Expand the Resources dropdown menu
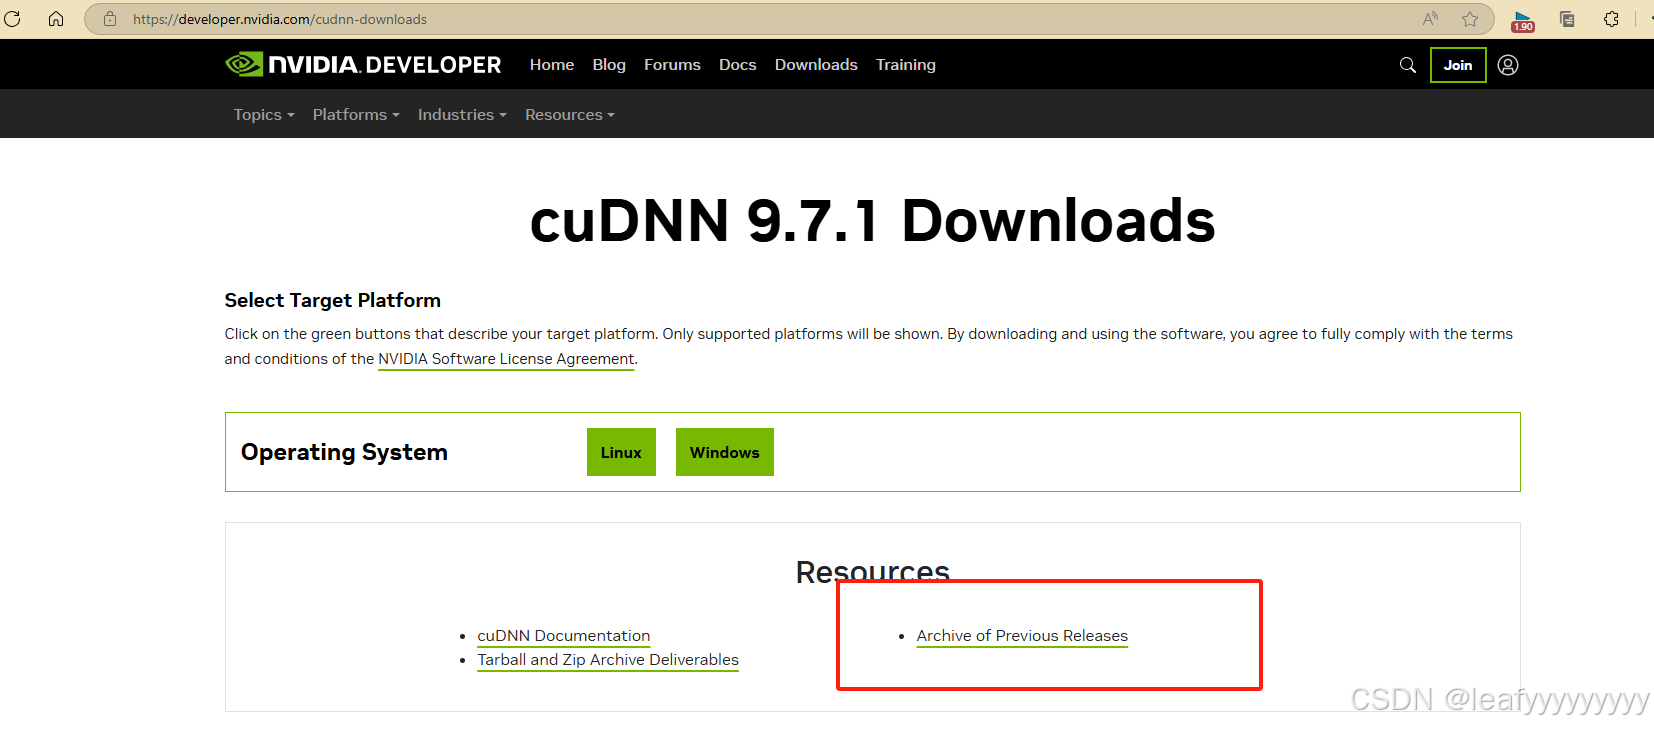Image resolution: width=1654 pixels, height=729 pixels. (x=570, y=115)
